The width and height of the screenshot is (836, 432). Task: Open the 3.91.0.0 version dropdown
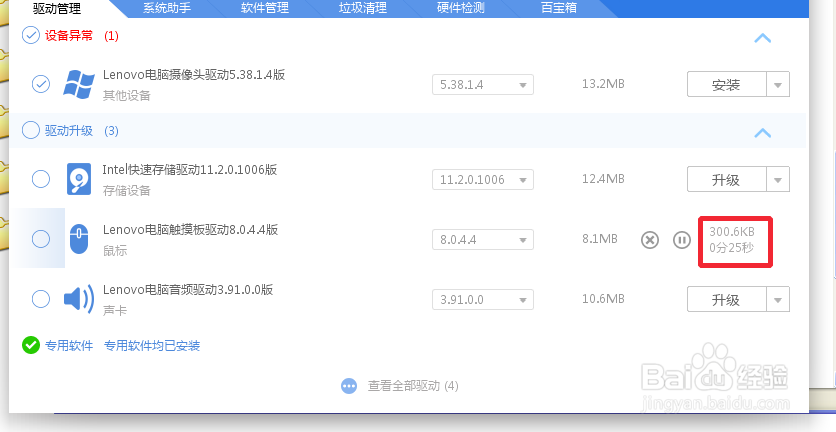[483, 299]
